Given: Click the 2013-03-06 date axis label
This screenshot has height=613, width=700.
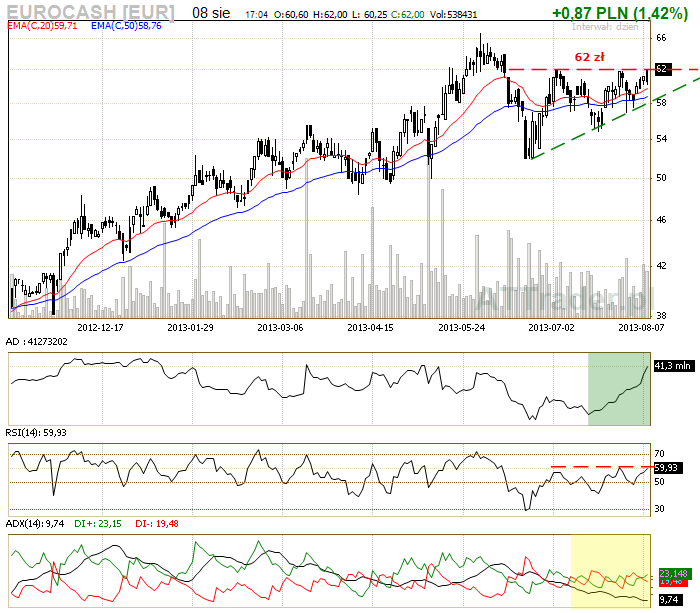Looking at the screenshot, I should (x=280, y=328).
